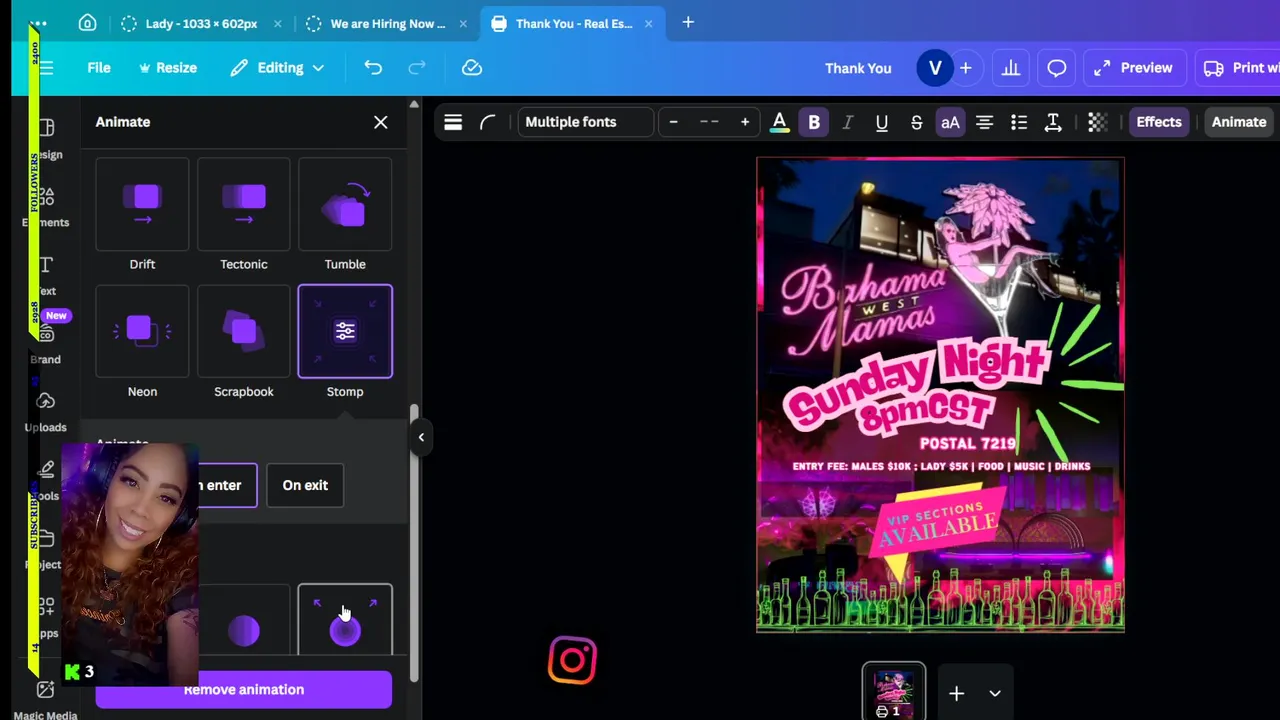Switch to We are Hiring Now tab
1280x720 pixels.
[387, 23]
